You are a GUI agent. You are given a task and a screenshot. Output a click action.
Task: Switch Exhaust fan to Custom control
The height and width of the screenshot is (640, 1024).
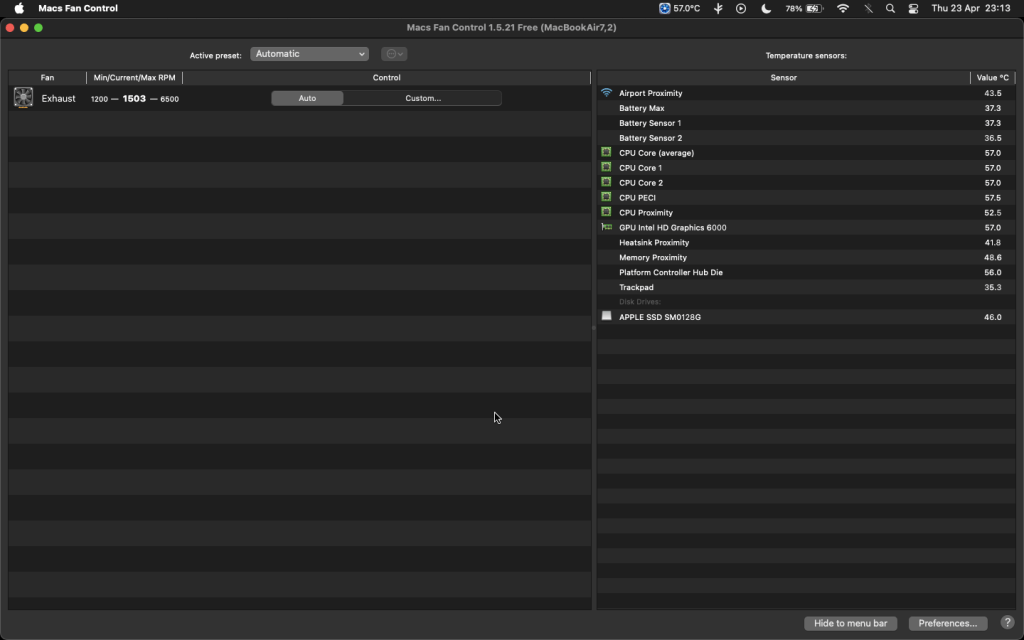point(422,98)
